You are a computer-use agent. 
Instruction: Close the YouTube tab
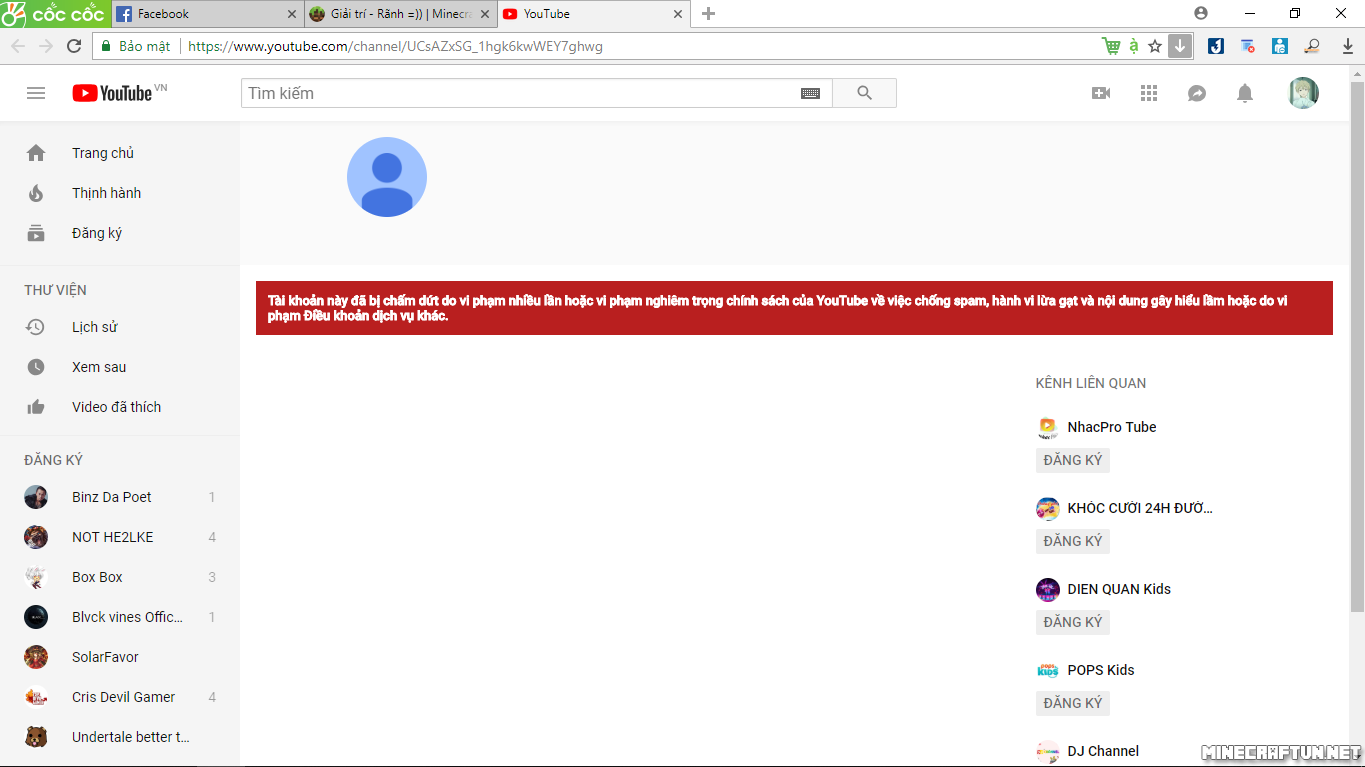tap(679, 14)
